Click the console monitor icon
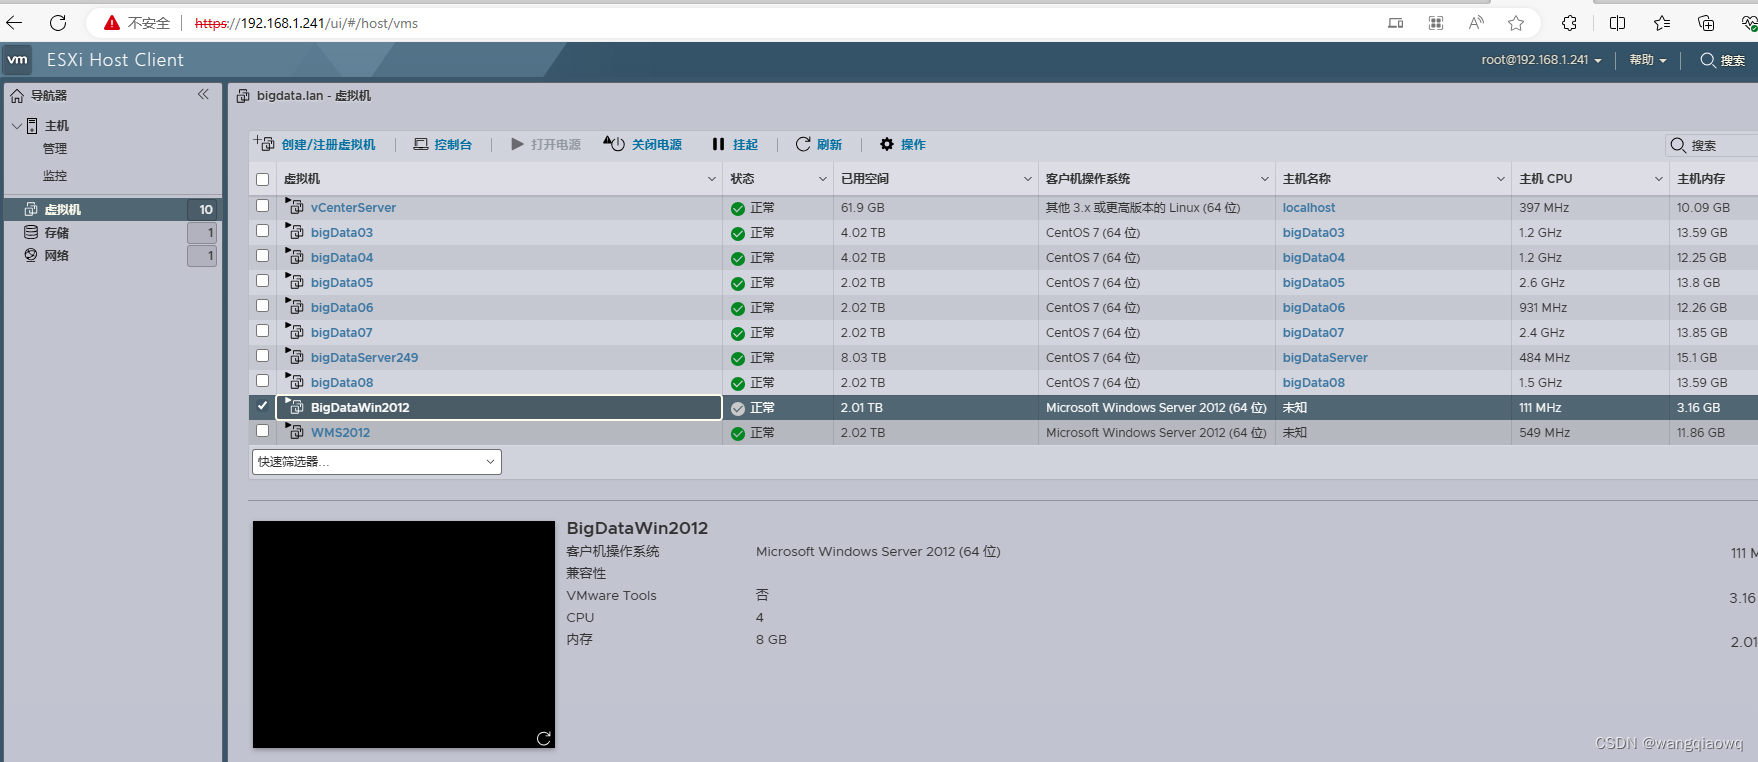This screenshot has height=762, width=1758. 421,144
